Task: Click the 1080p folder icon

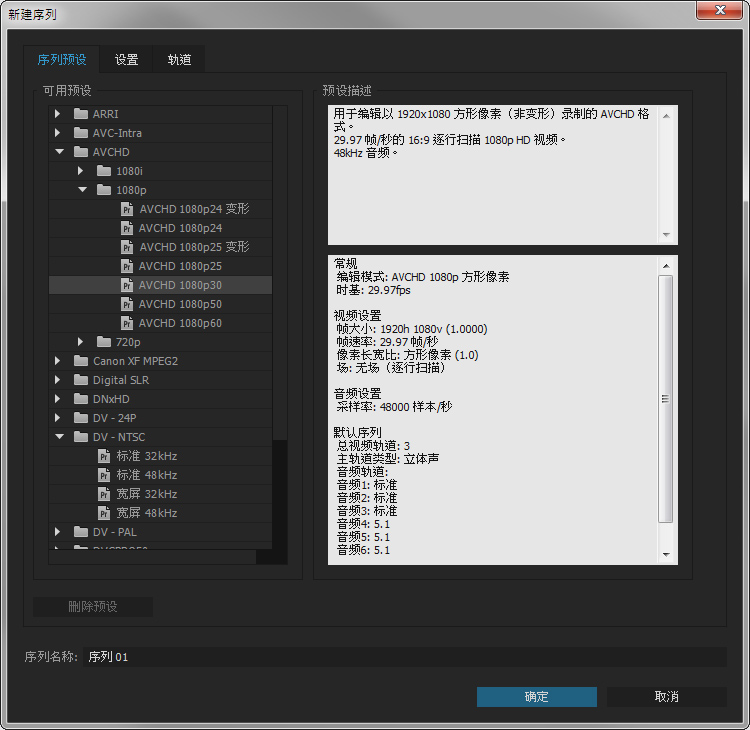Action: 104,190
